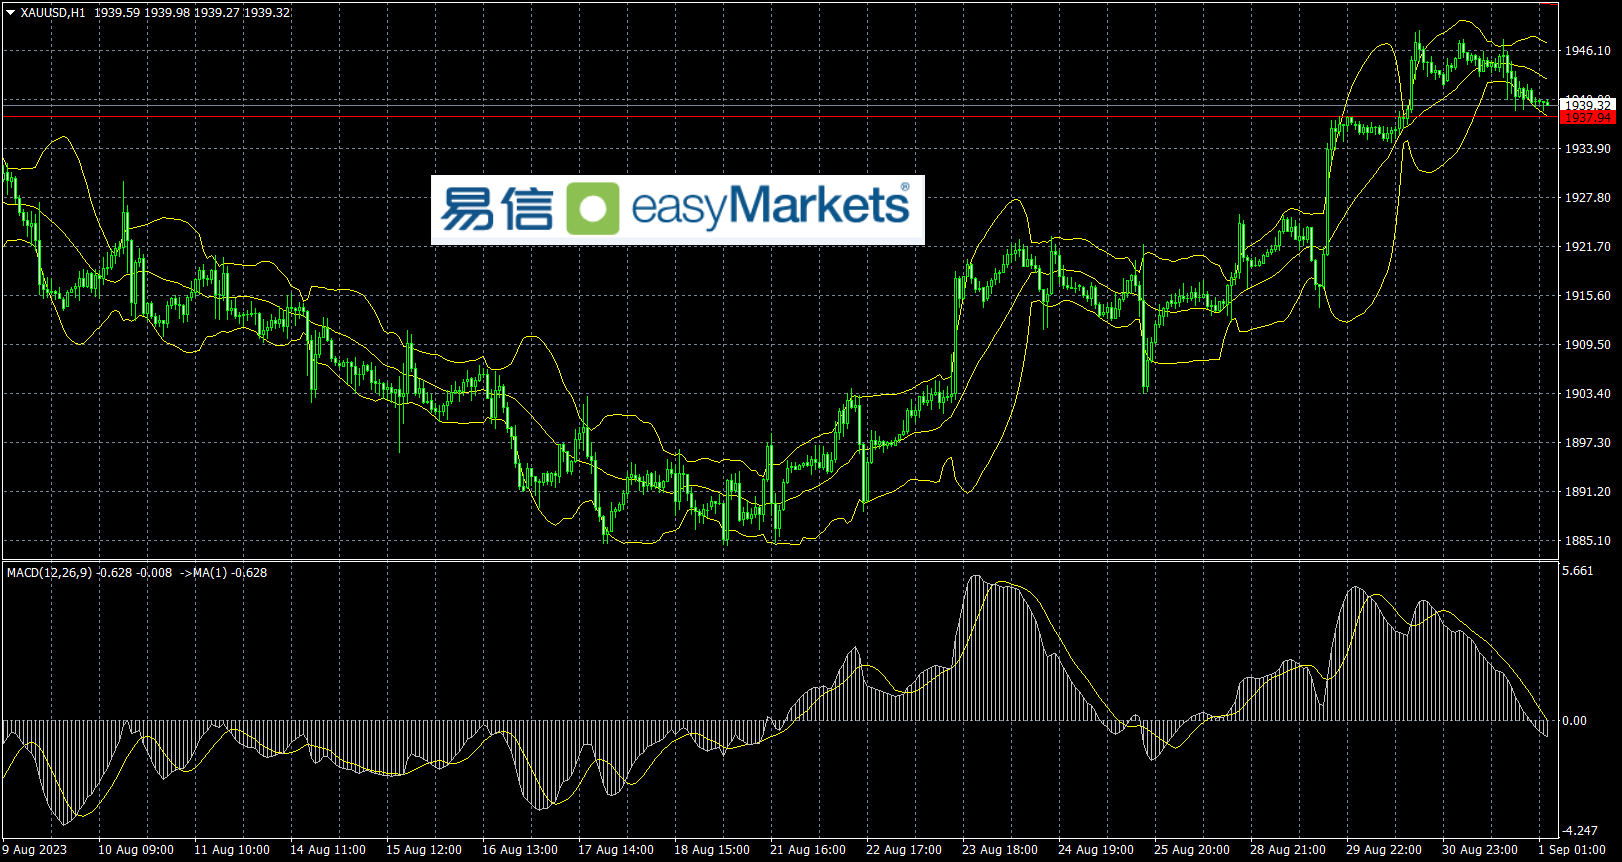Click the 17 Aug 14:00 time label
Image resolution: width=1622 pixels, height=862 pixels.
(616, 850)
